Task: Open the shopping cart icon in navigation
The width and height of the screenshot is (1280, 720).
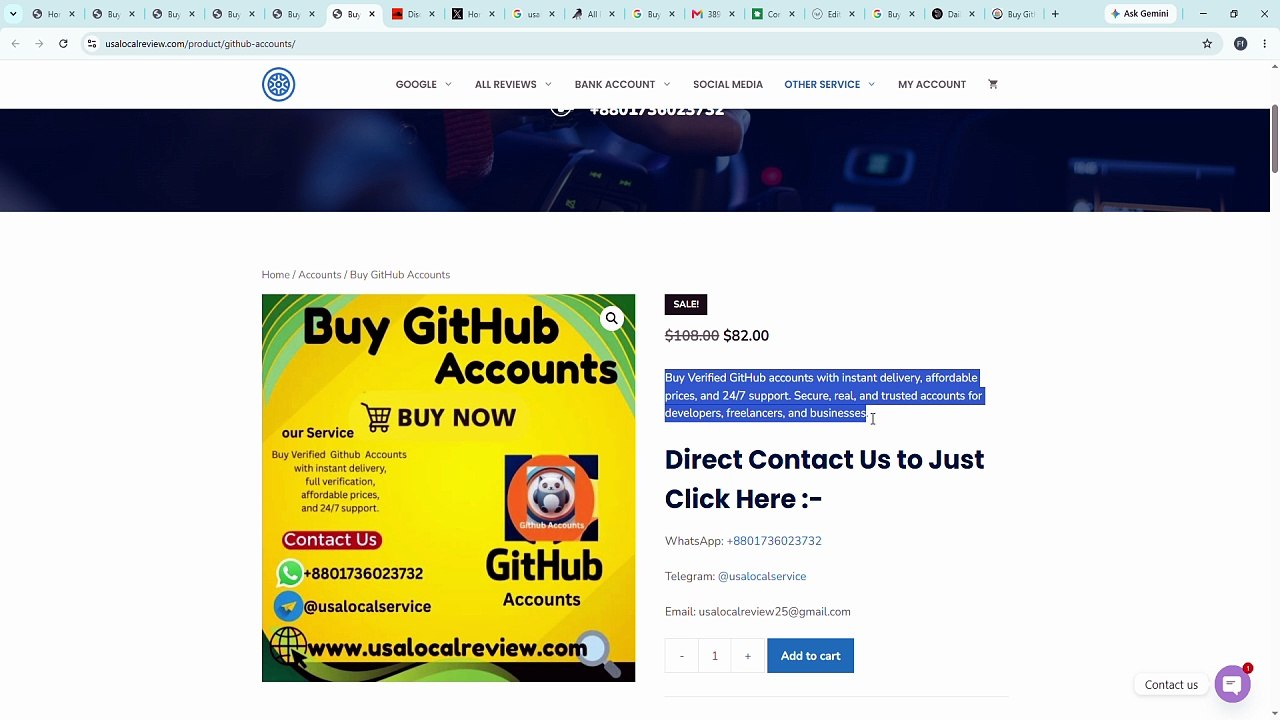Action: [x=993, y=84]
